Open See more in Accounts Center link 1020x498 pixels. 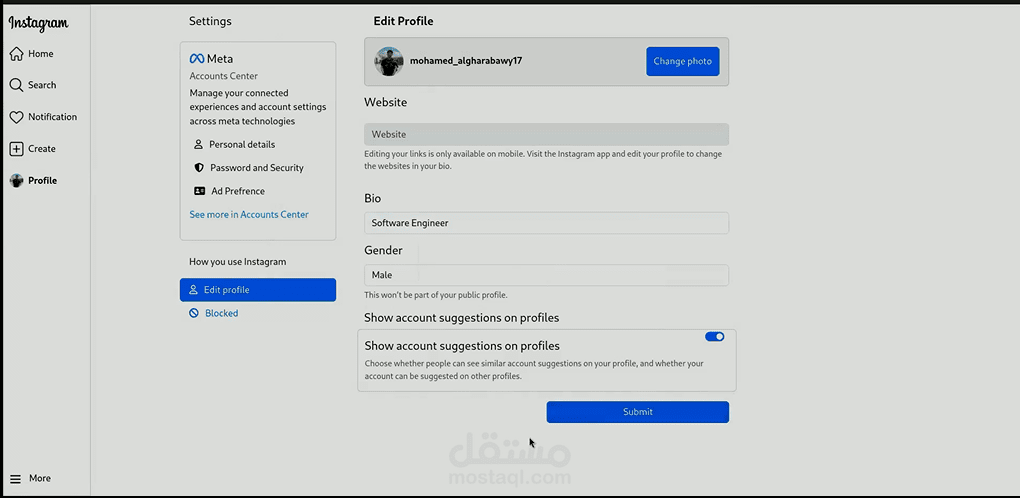[249, 215]
